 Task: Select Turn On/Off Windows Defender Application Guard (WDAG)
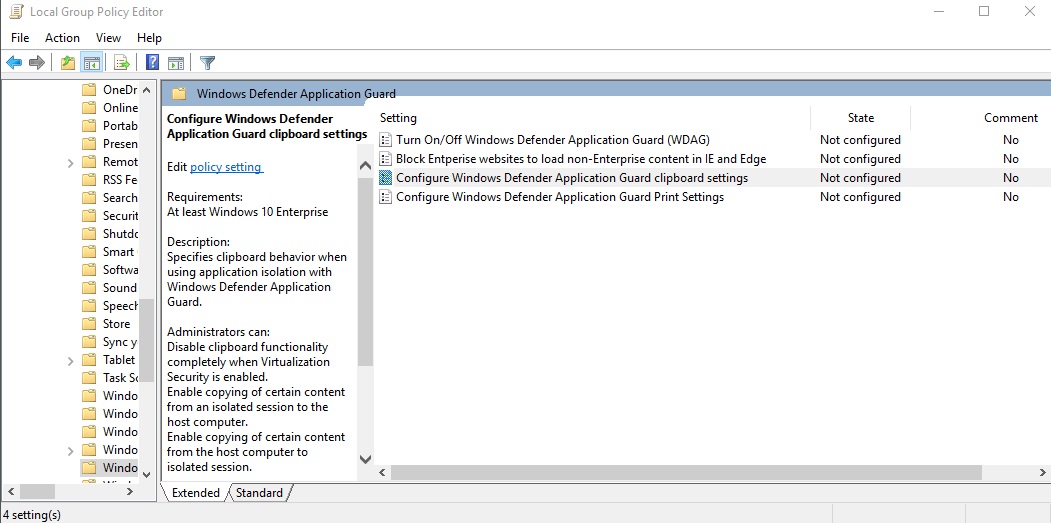pyautogui.click(x=552, y=139)
